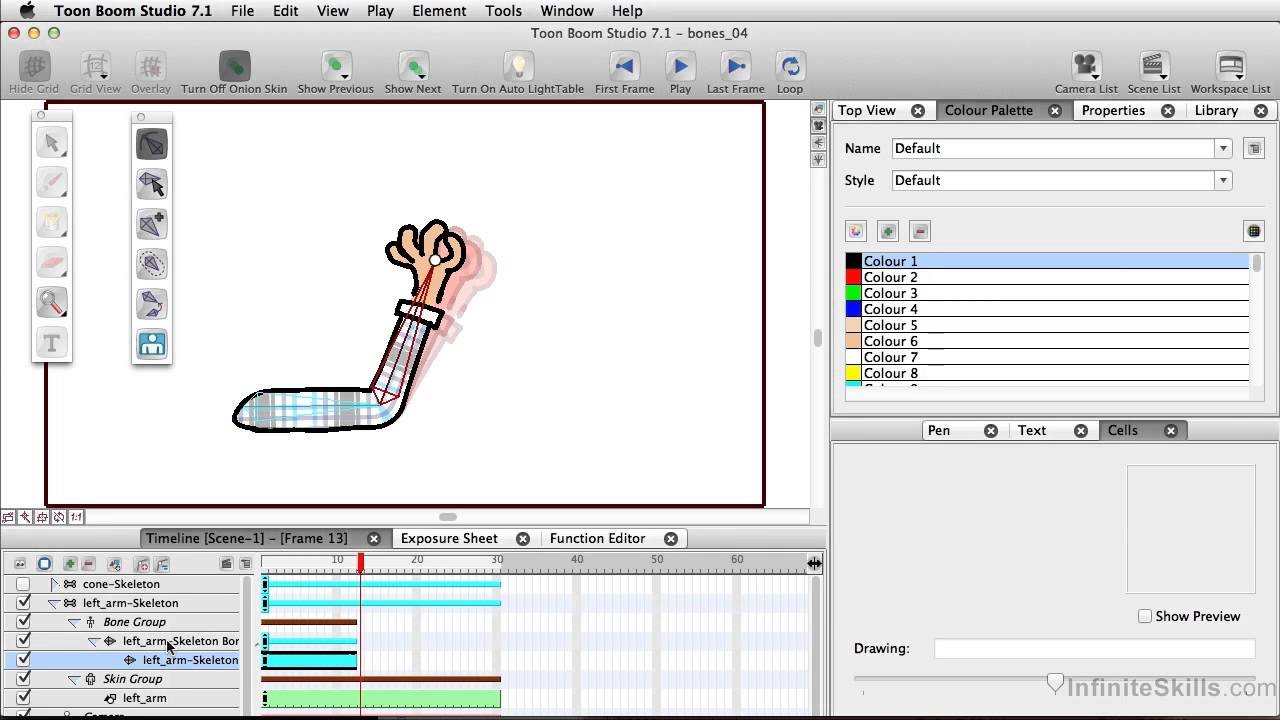Expand cone-Skeleton tree node
This screenshot has height=720, width=1280.
(55, 584)
